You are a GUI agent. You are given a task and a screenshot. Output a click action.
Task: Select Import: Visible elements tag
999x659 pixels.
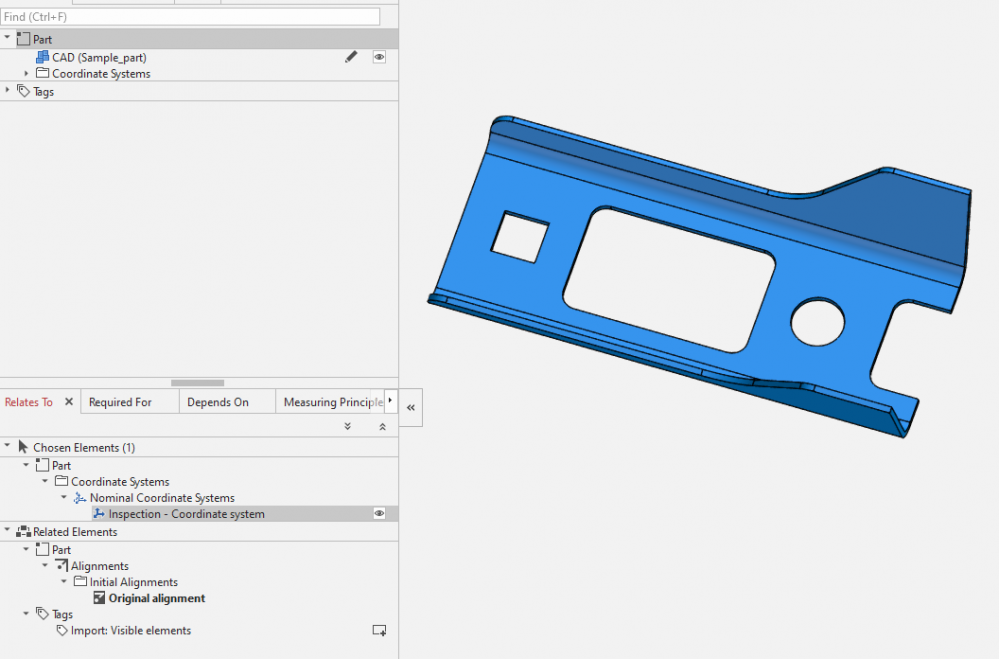click(x=130, y=631)
